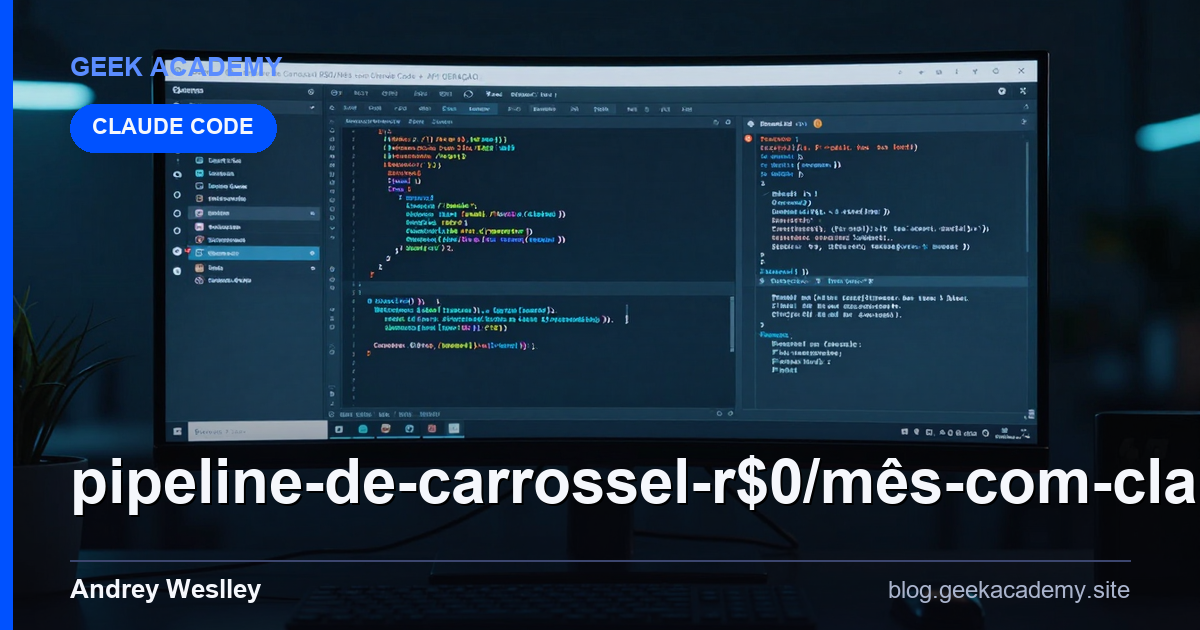
Task: Click the orange circle icon in the right panel header
Action: pyautogui.click(x=817, y=122)
